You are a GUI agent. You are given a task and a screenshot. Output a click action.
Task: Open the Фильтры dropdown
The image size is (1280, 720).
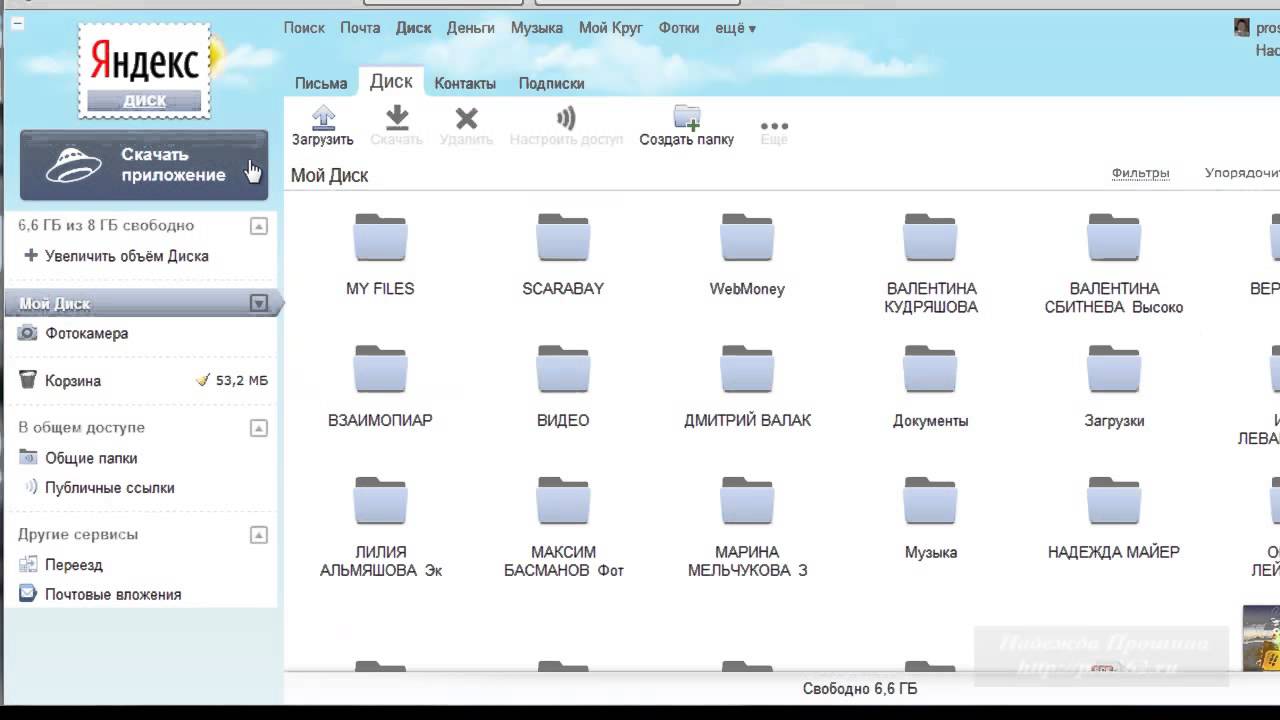1140,173
